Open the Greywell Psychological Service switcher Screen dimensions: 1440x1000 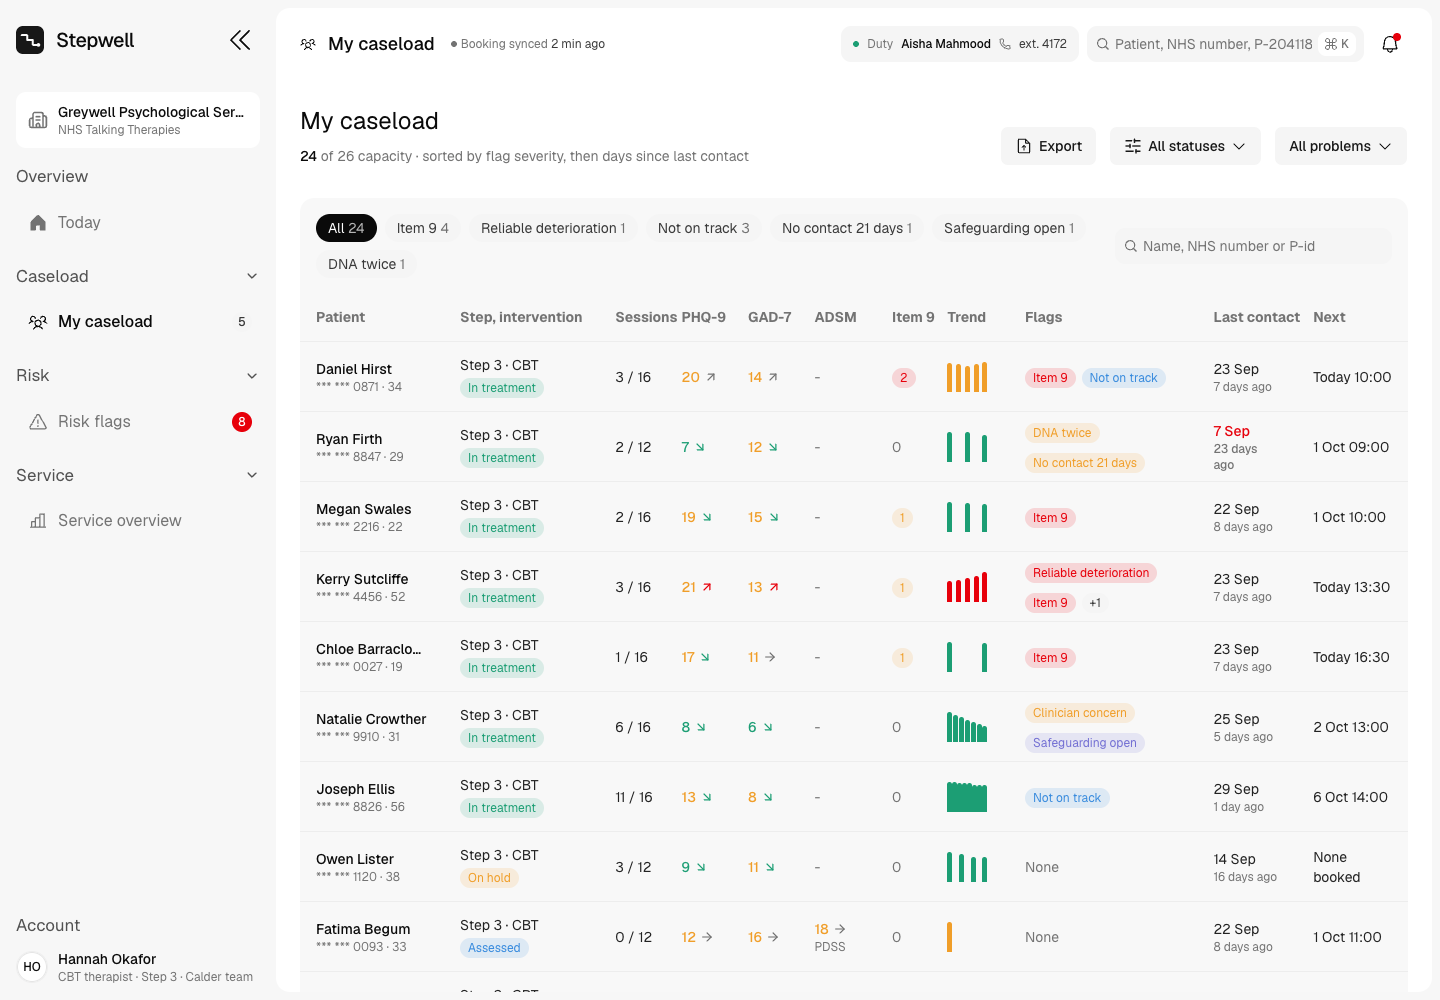click(x=138, y=120)
